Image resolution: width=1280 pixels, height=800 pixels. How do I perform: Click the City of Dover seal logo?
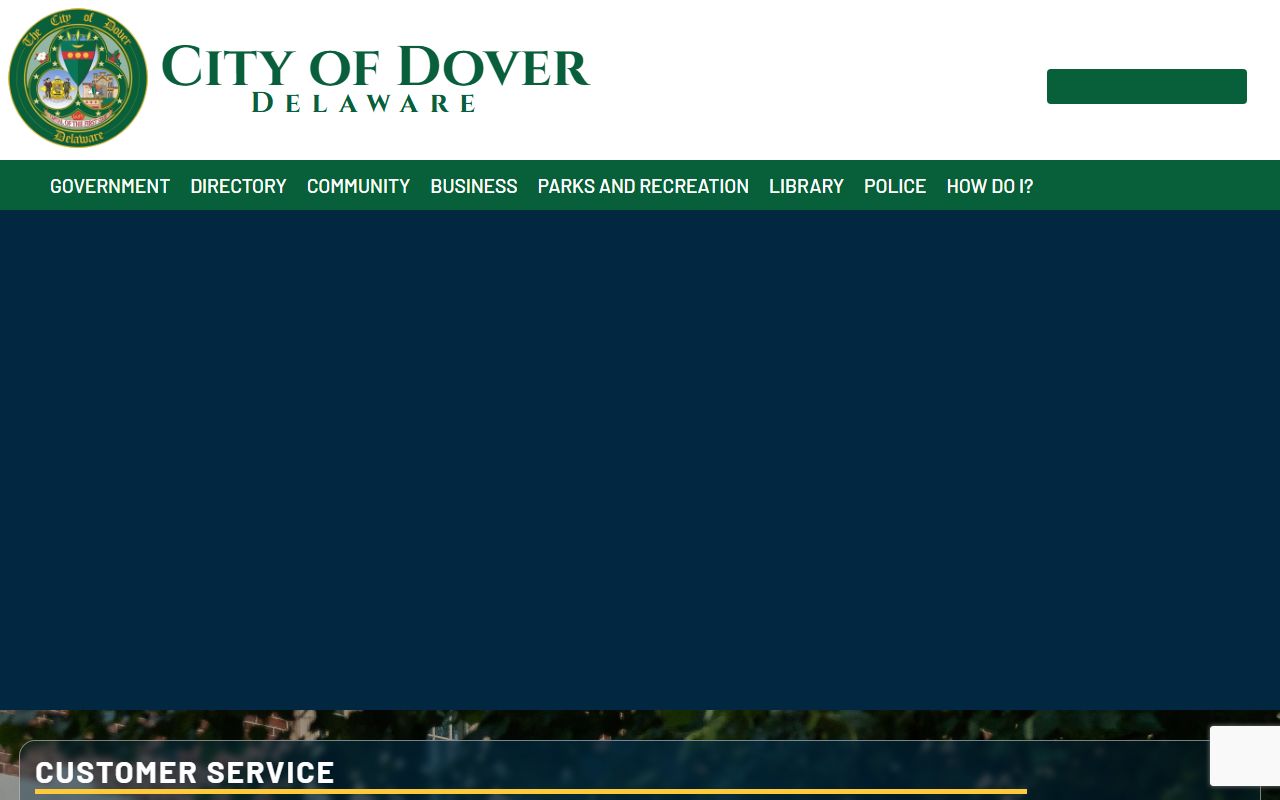coord(78,78)
